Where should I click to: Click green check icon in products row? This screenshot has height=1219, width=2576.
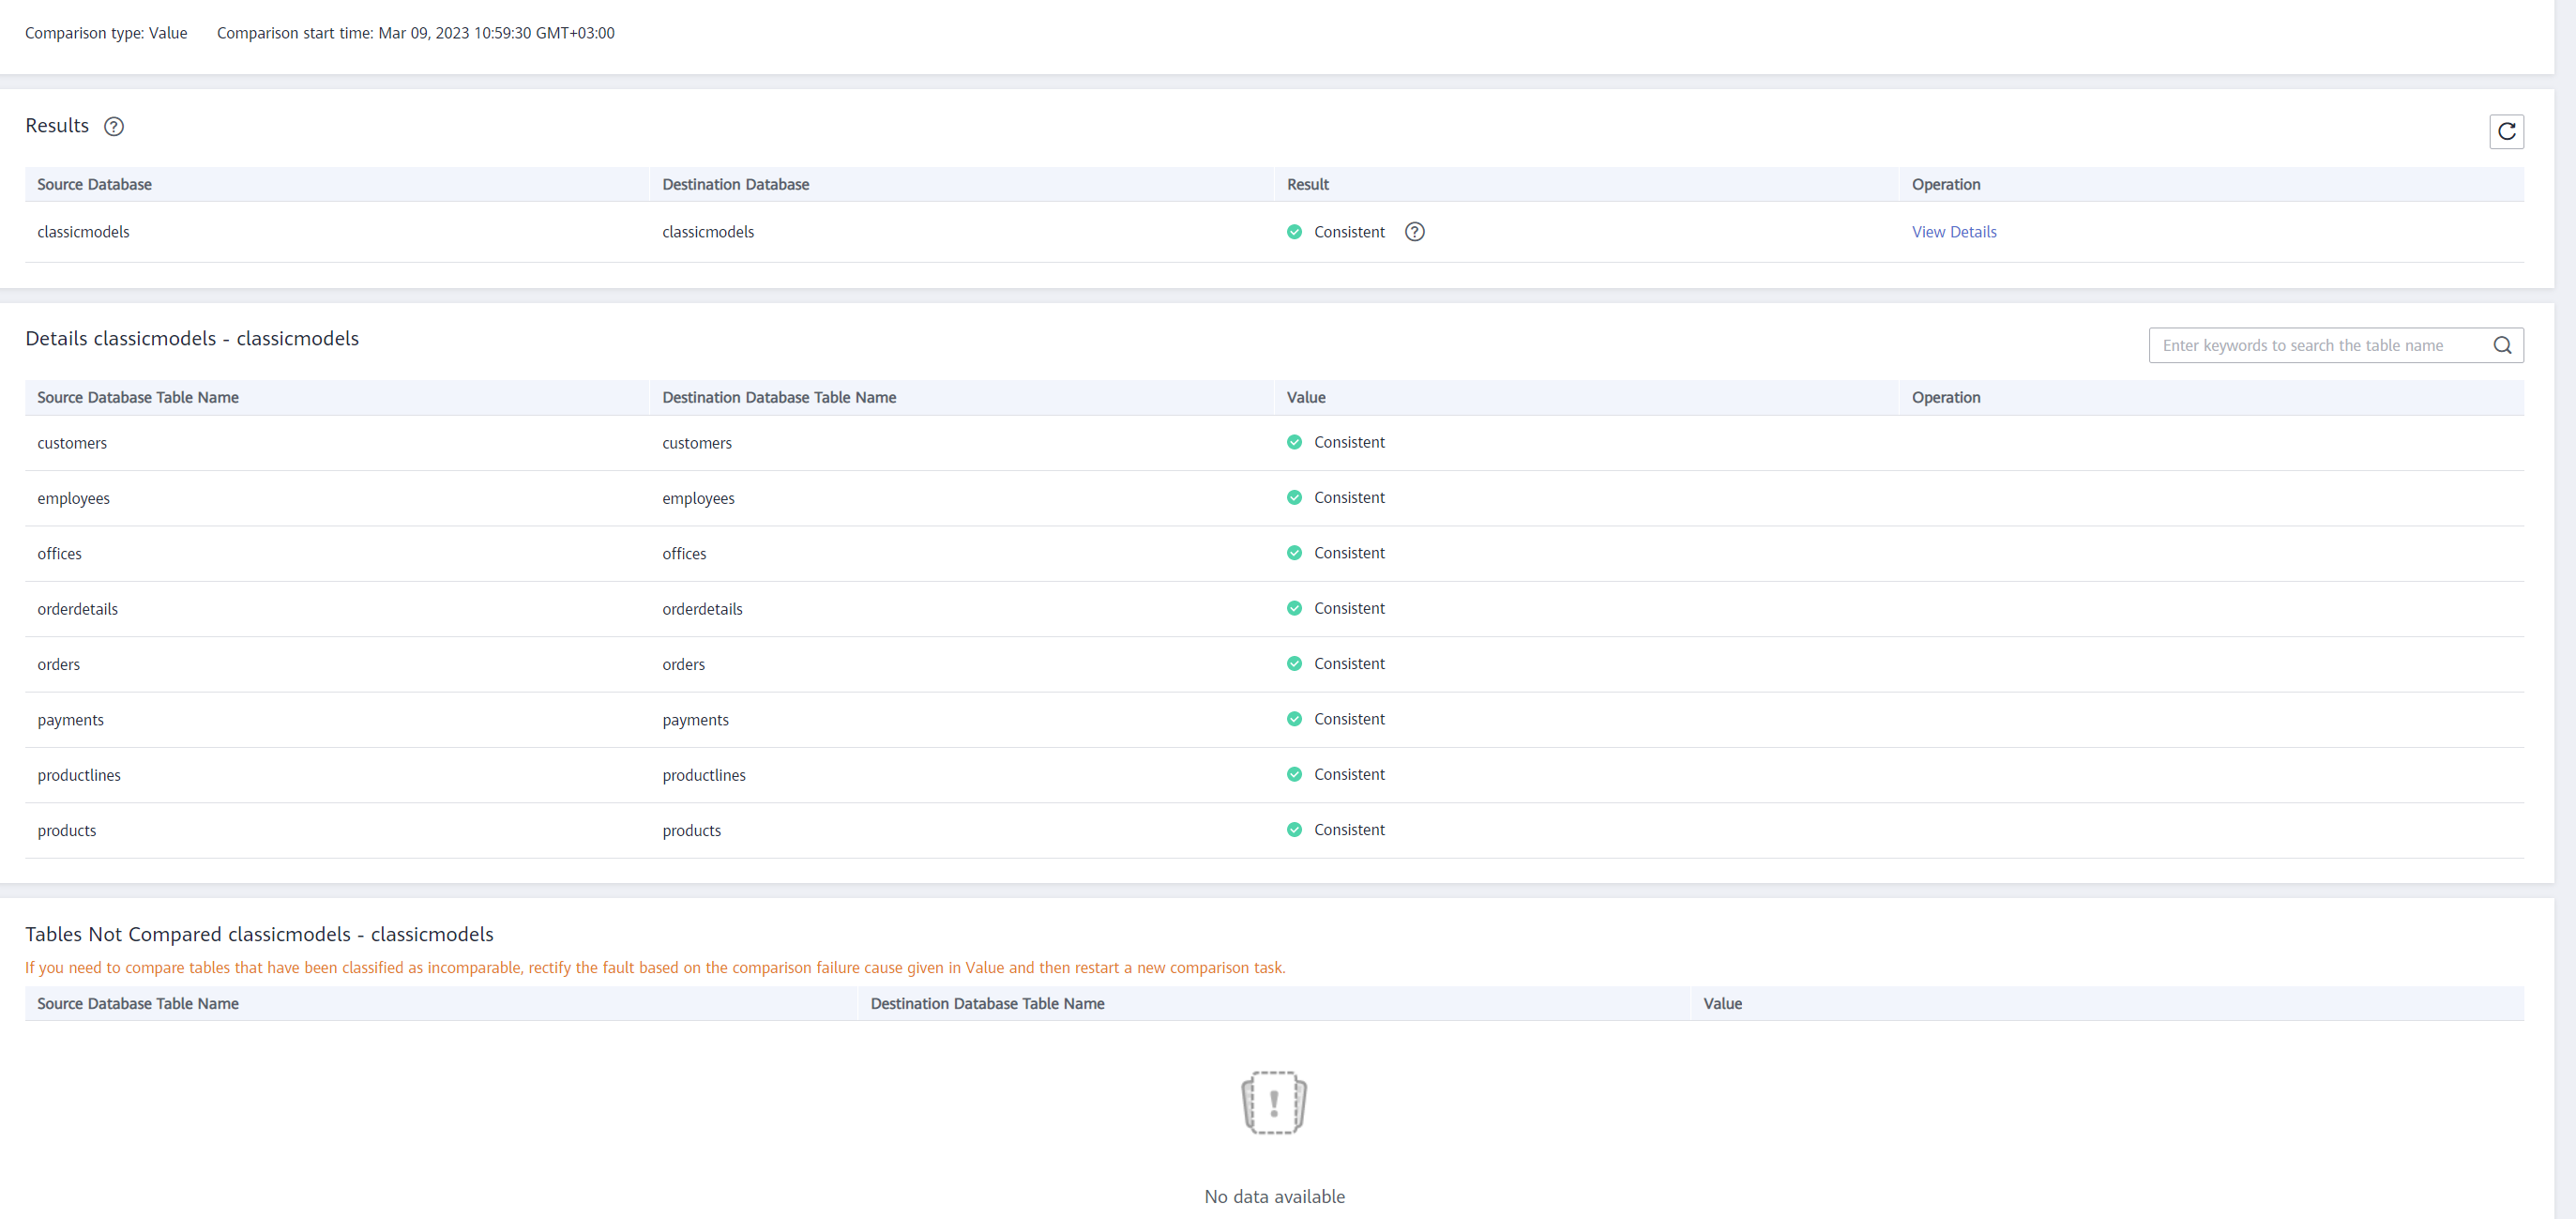click(1294, 829)
